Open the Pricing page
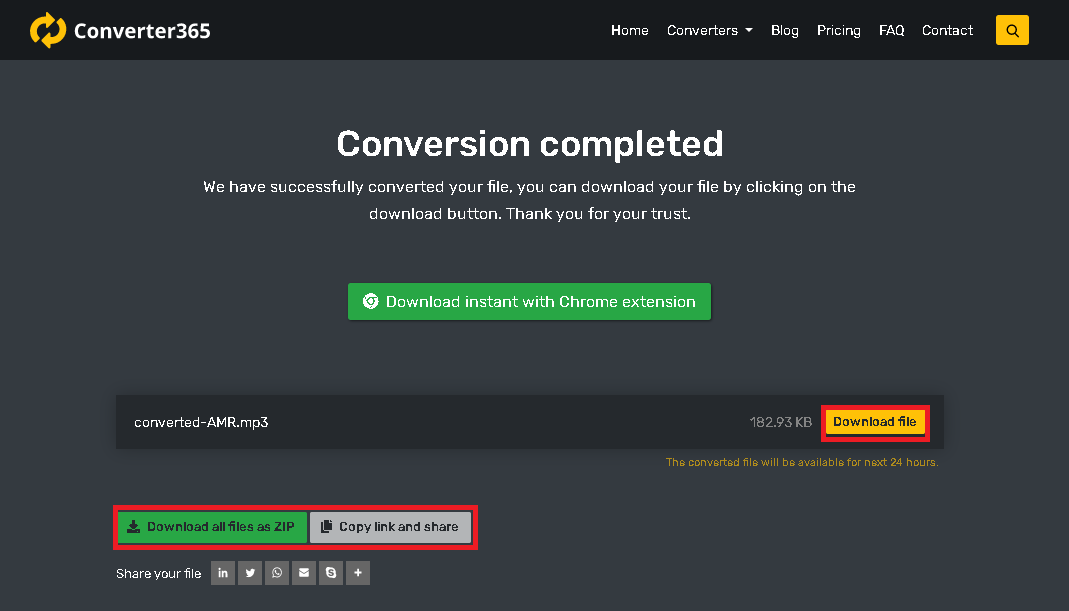The height and width of the screenshot is (611, 1069). point(838,30)
